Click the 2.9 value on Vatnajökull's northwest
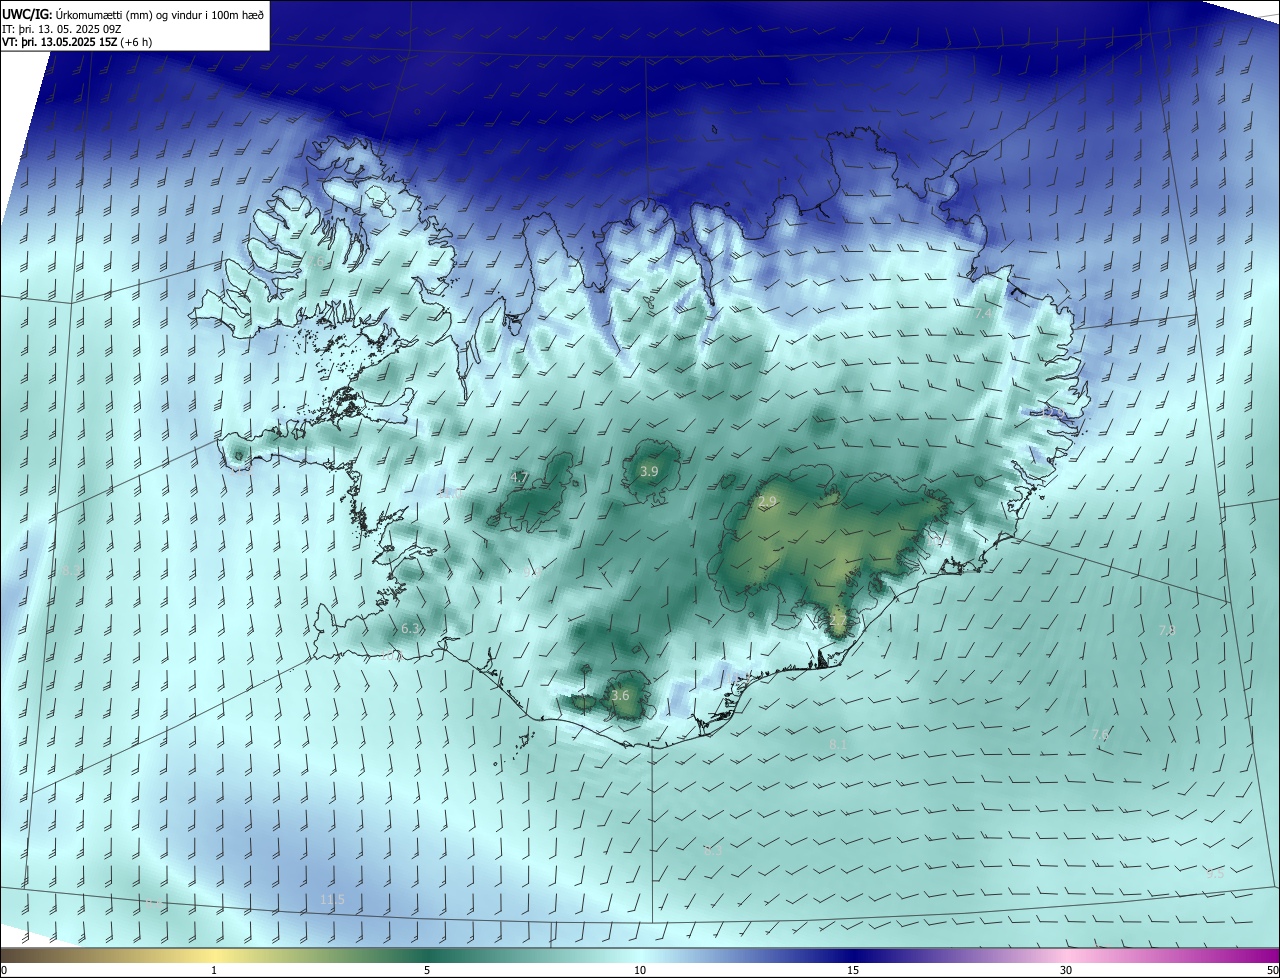Screen dimensions: 1280x978 pyautogui.click(x=767, y=502)
